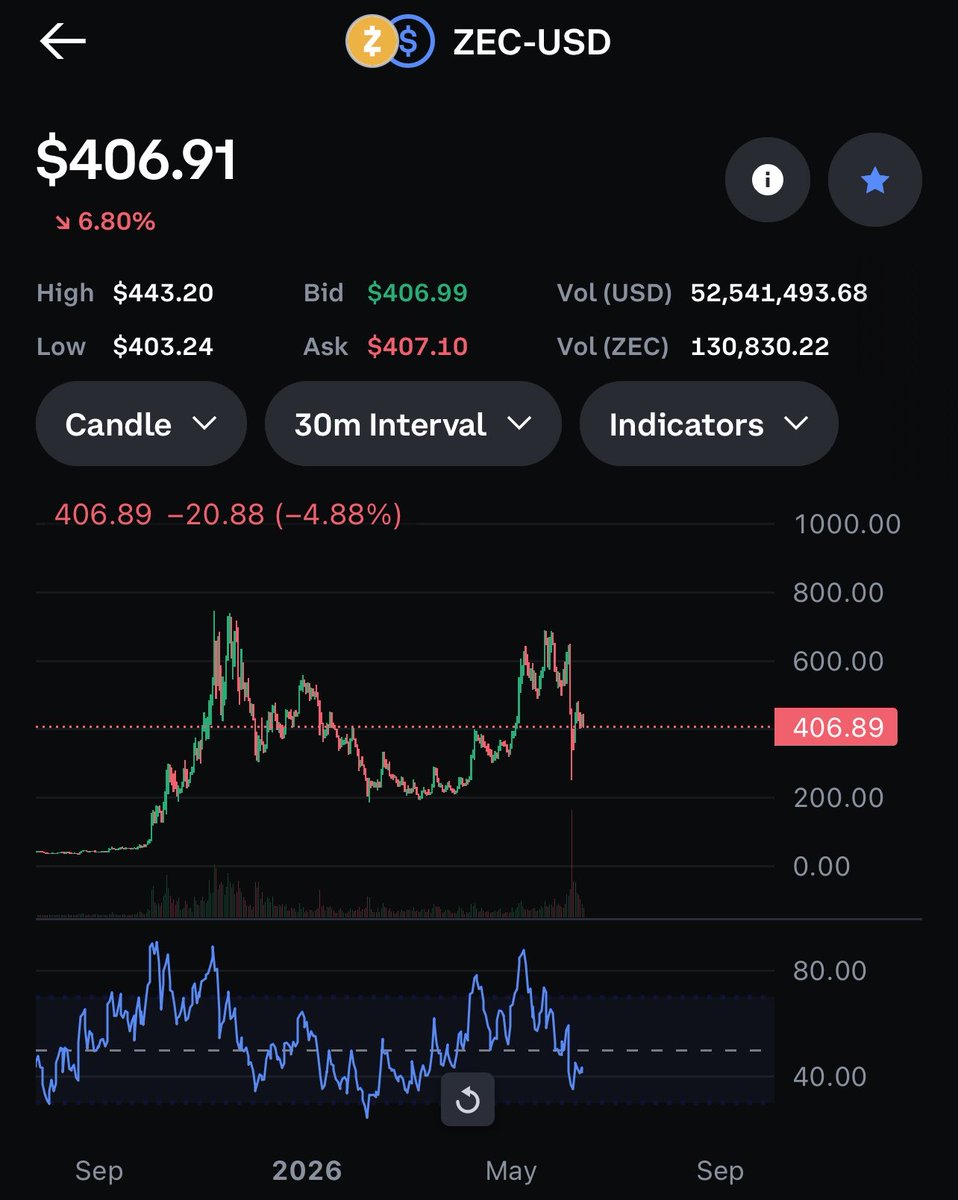958x1200 pixels.
Task: Open the info button for ZEC-USD
Action: coord(768,180)
